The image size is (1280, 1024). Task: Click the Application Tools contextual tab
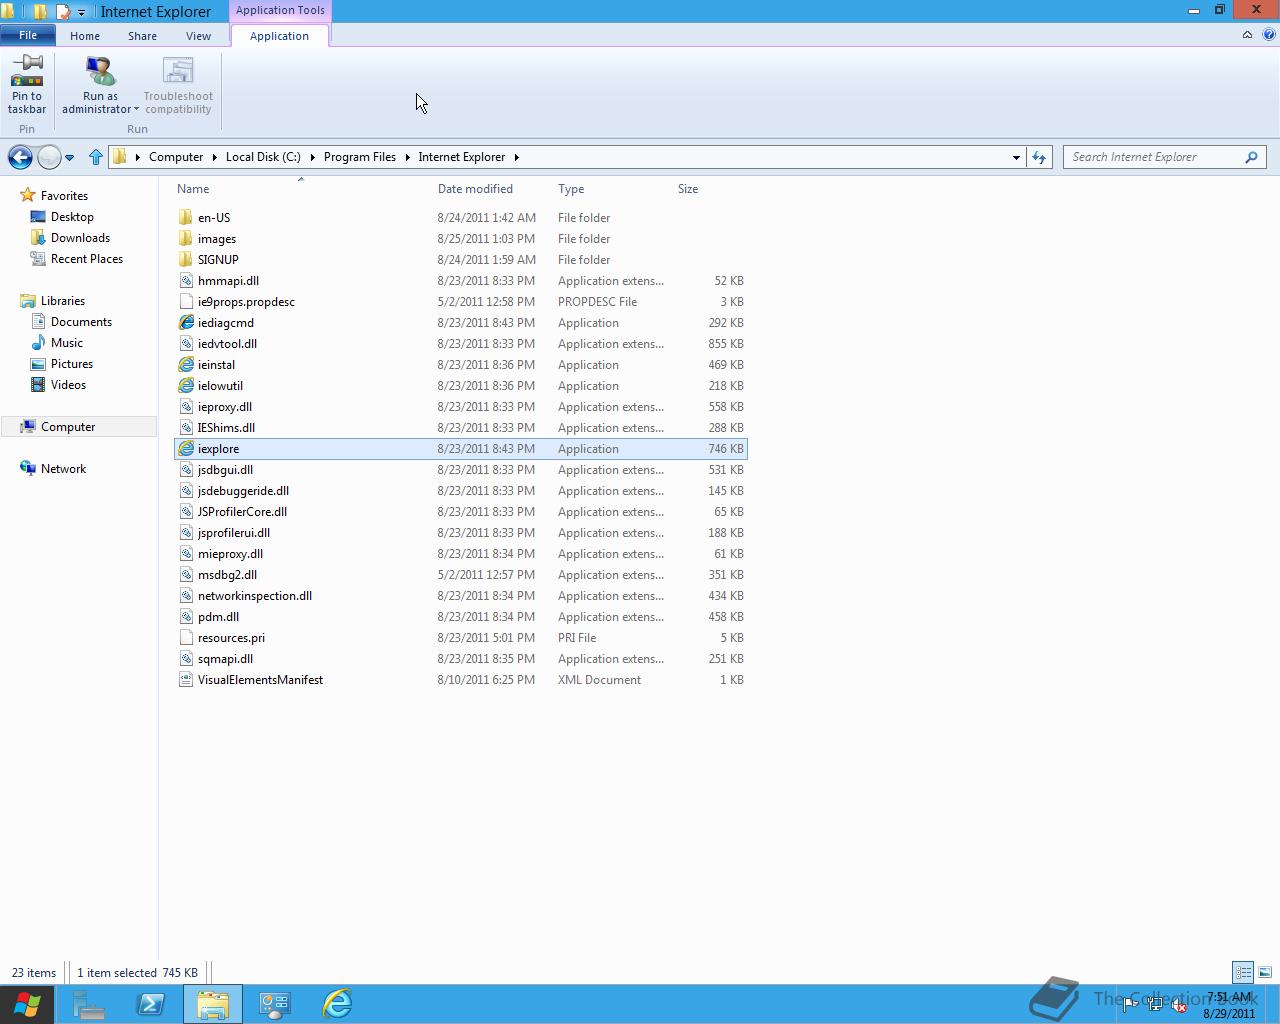coord(280,10)
